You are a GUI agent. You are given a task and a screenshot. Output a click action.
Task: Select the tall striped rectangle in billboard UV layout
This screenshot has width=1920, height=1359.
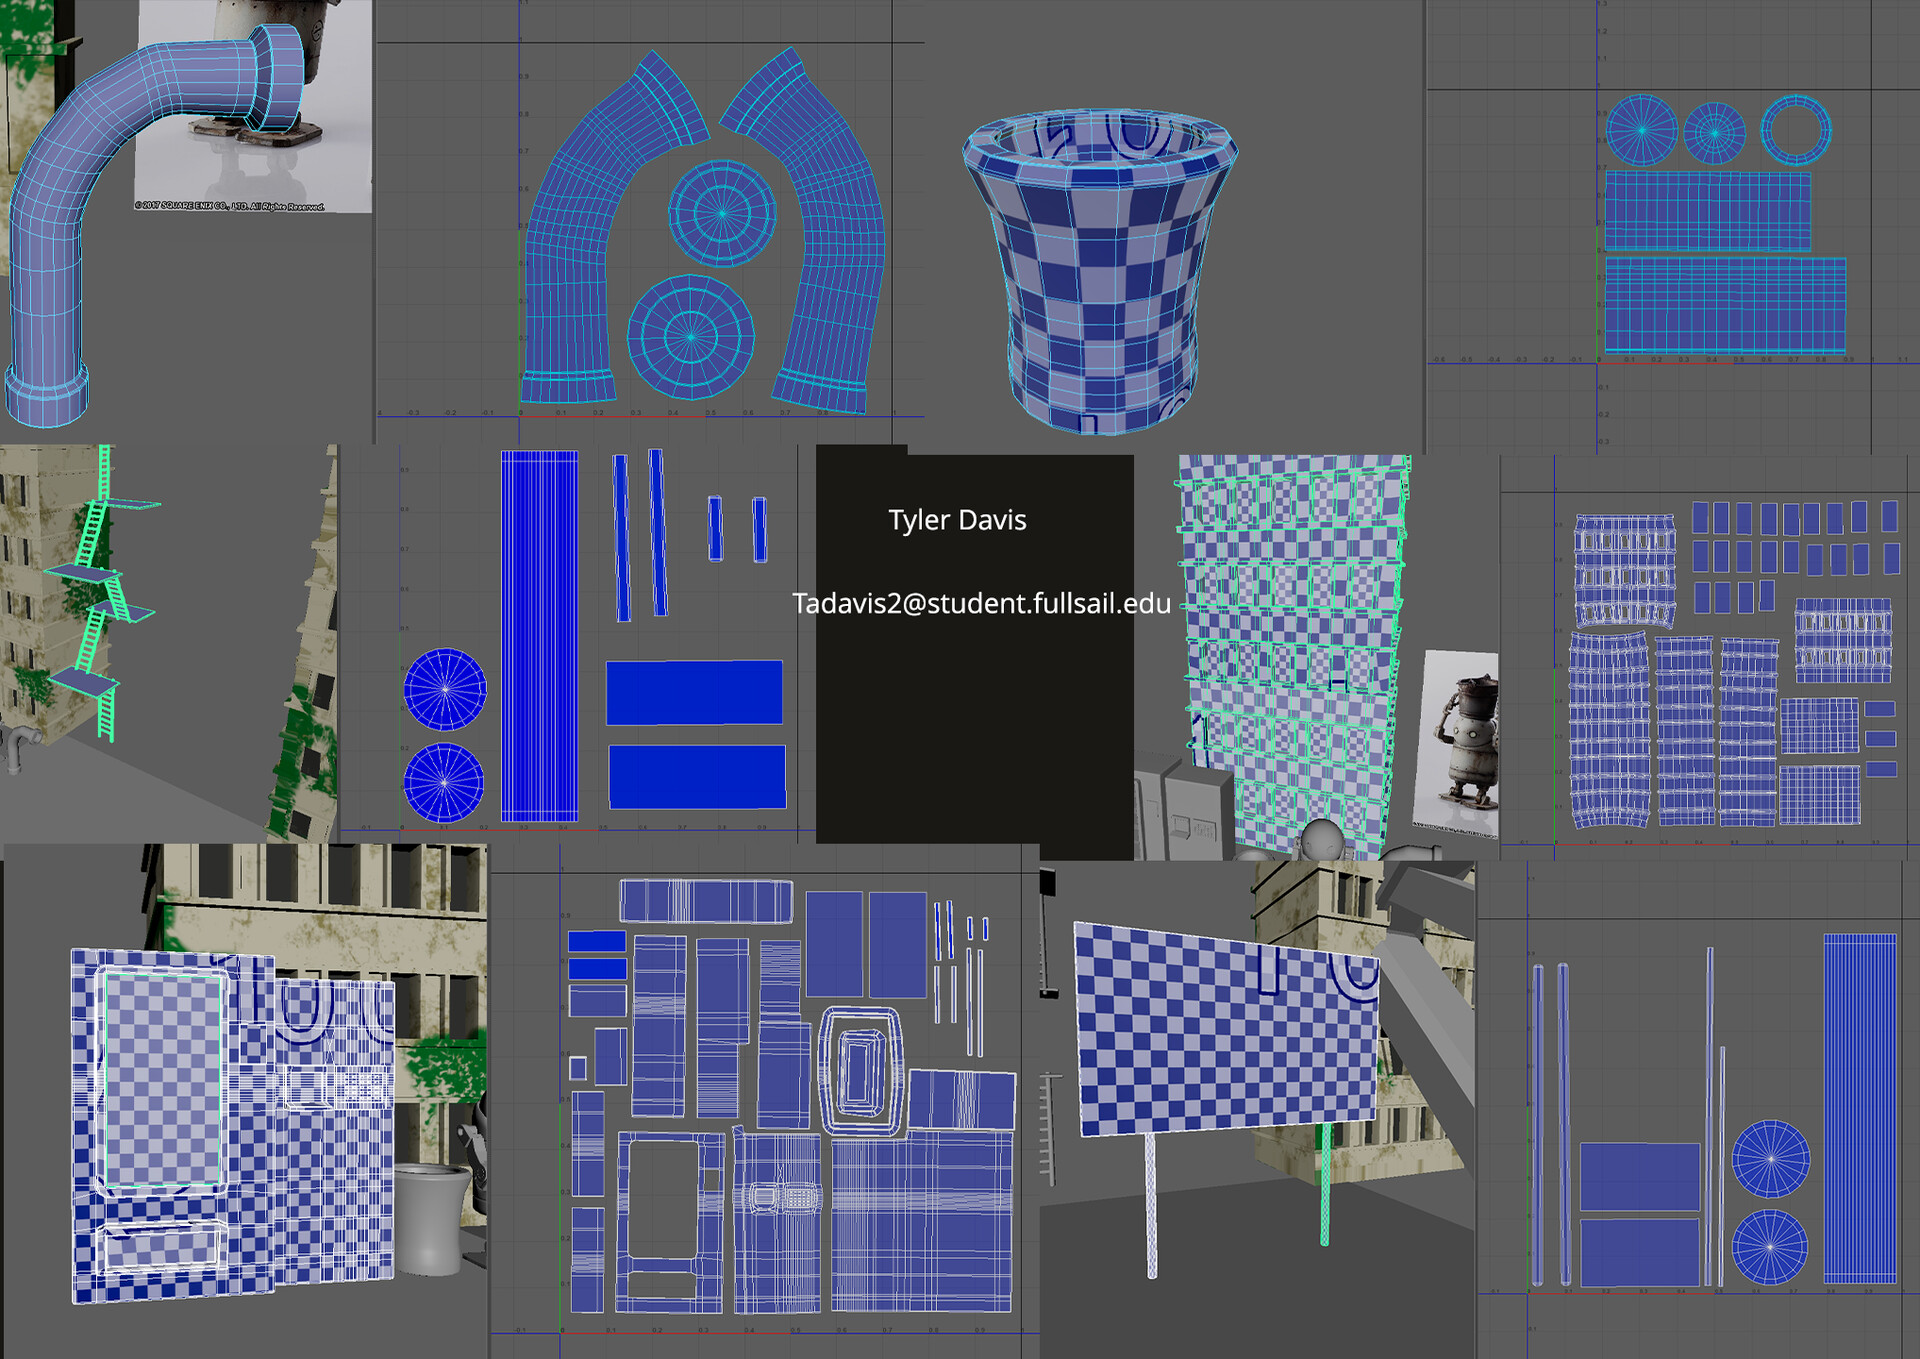1859,1108
